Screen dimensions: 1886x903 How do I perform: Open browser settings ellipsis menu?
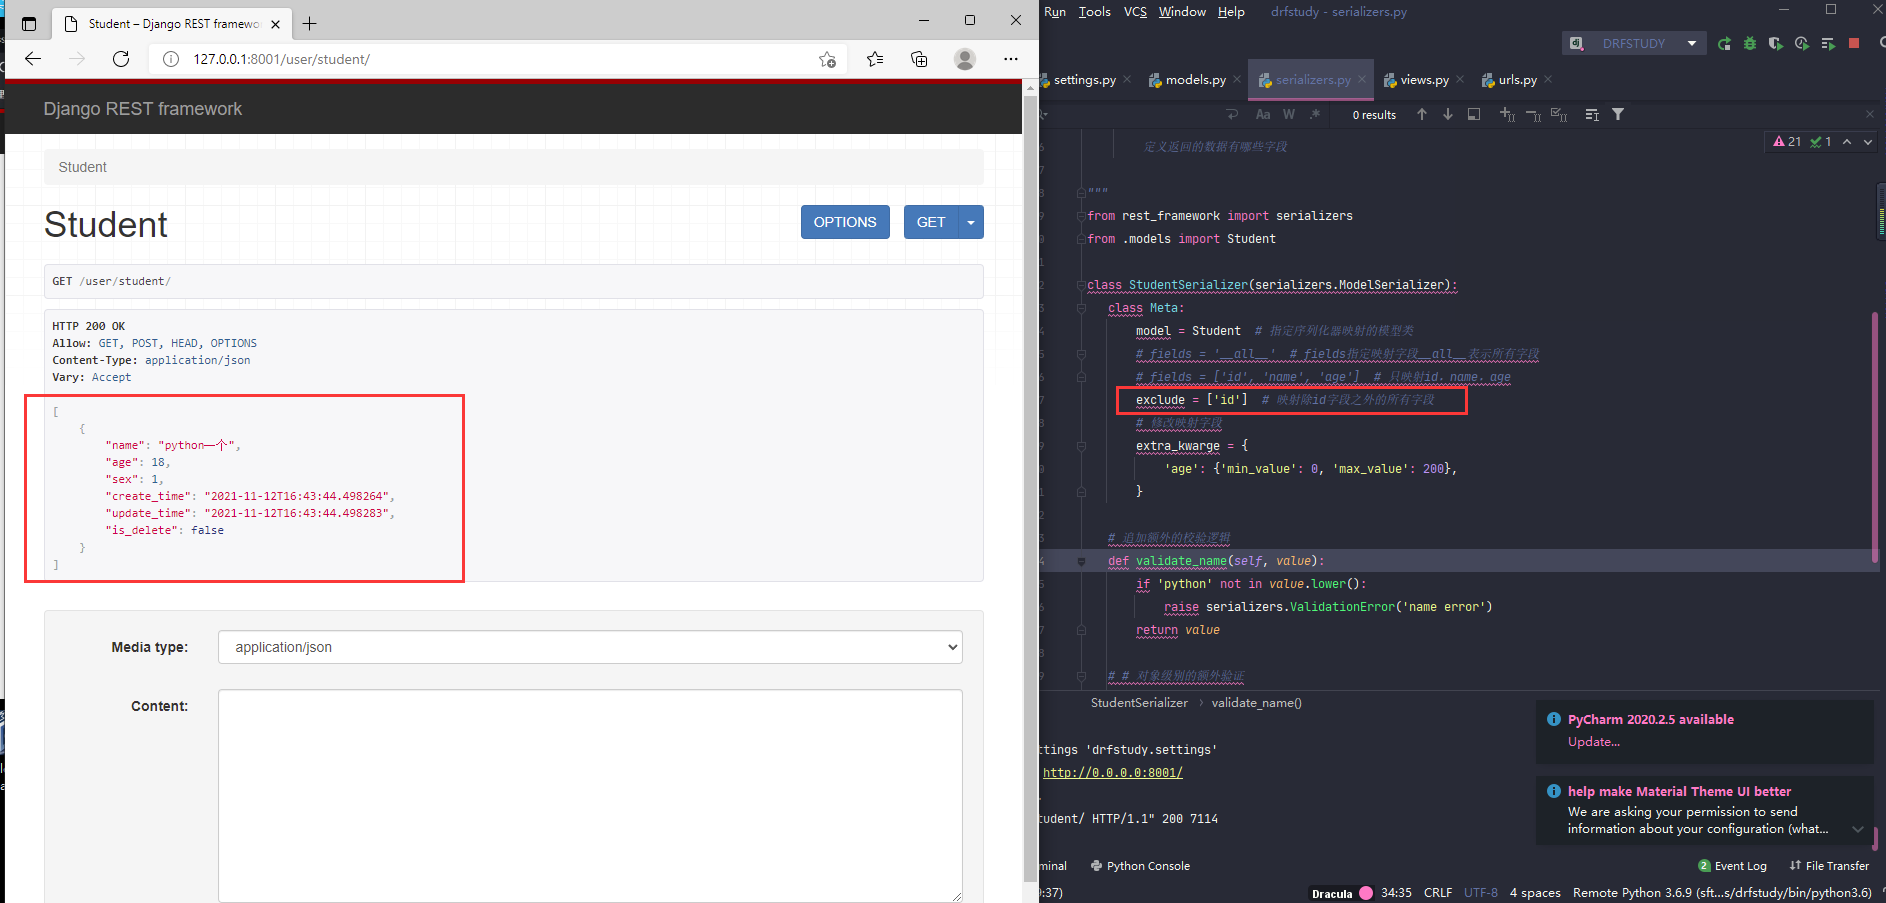tap(1011, 59)
